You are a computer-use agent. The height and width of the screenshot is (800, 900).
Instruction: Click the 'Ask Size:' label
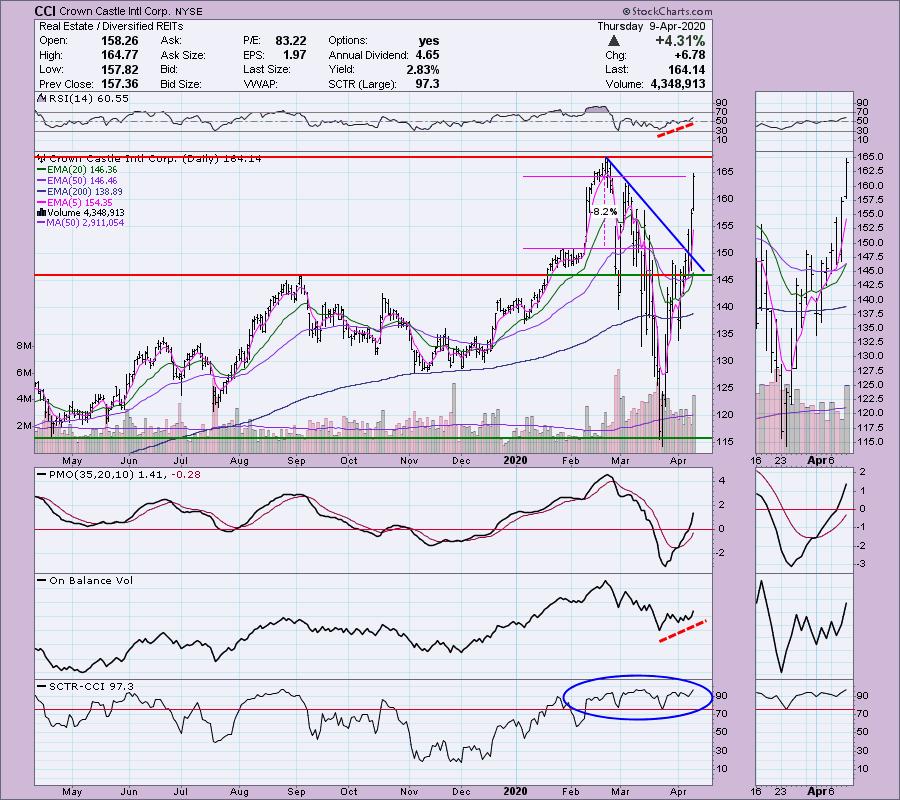click(183, 55)
